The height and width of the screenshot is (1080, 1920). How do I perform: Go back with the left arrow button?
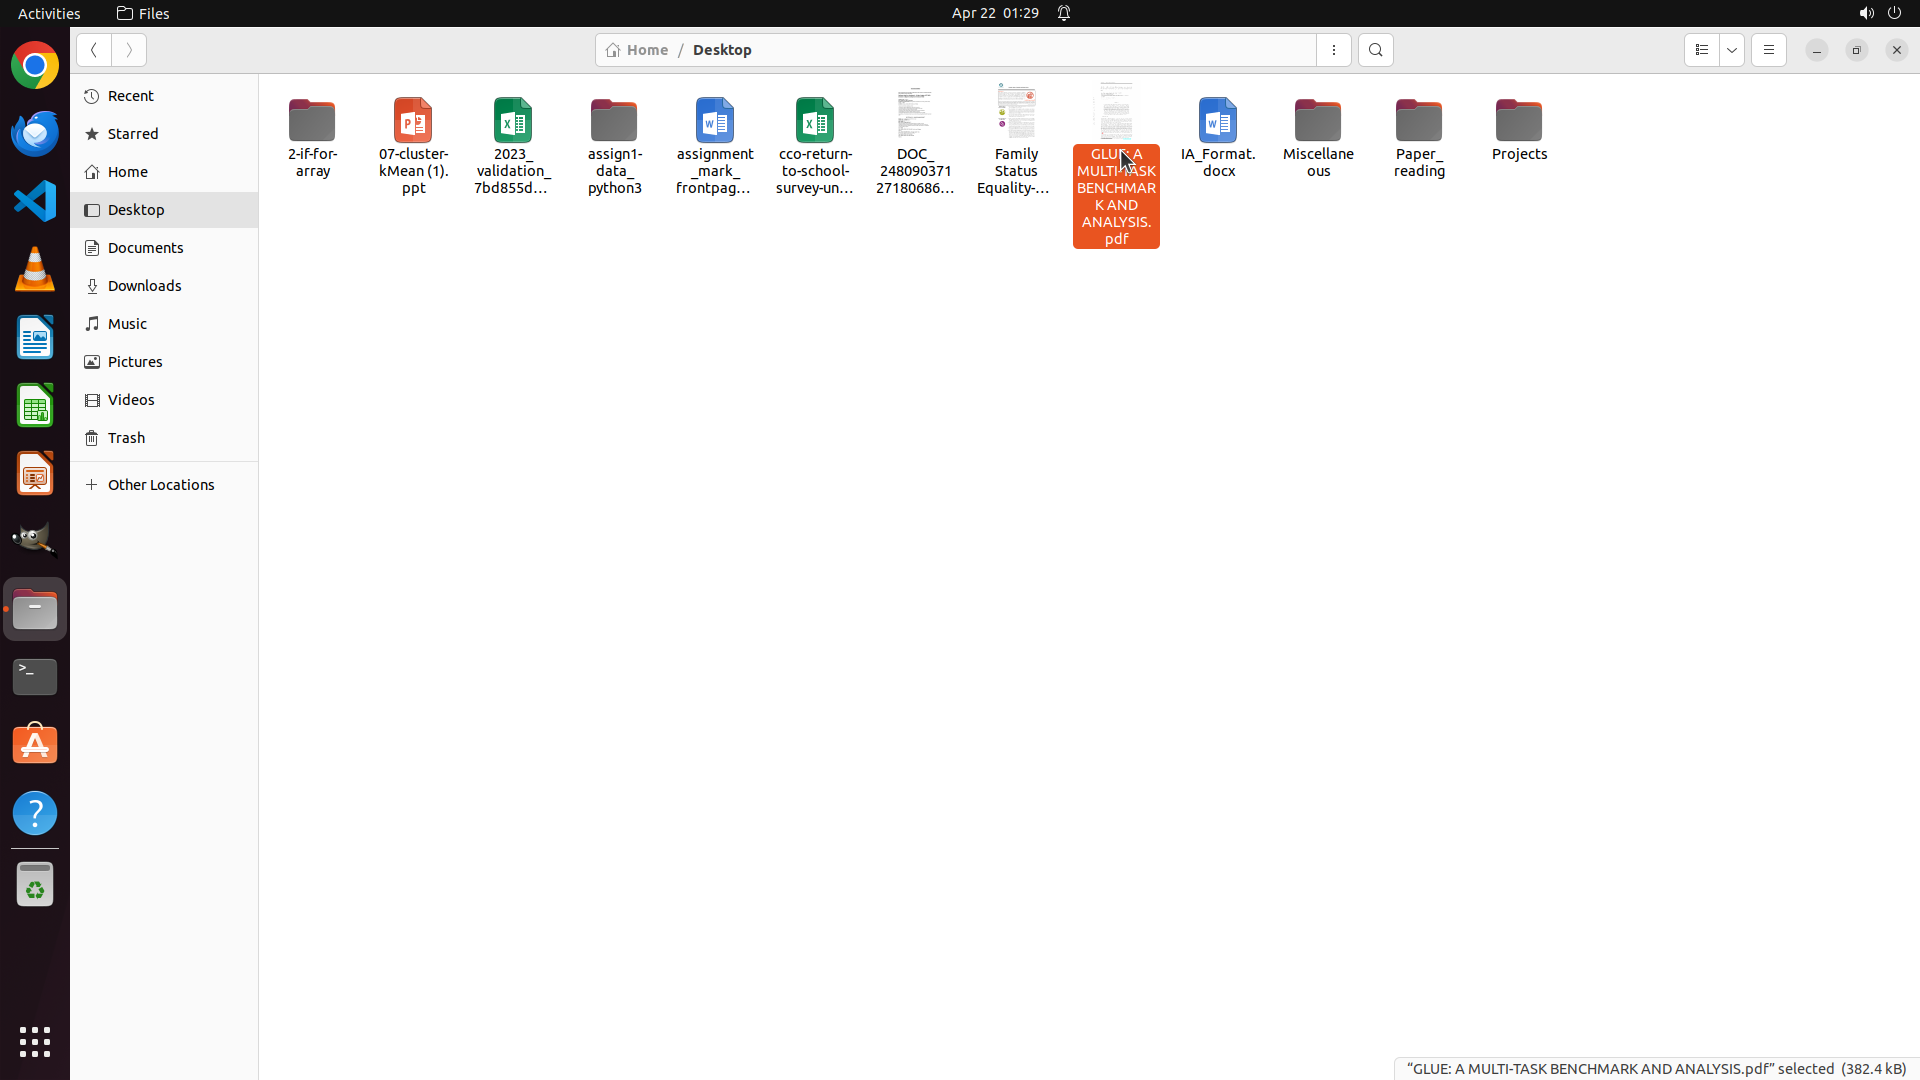(x=93, y=50)
